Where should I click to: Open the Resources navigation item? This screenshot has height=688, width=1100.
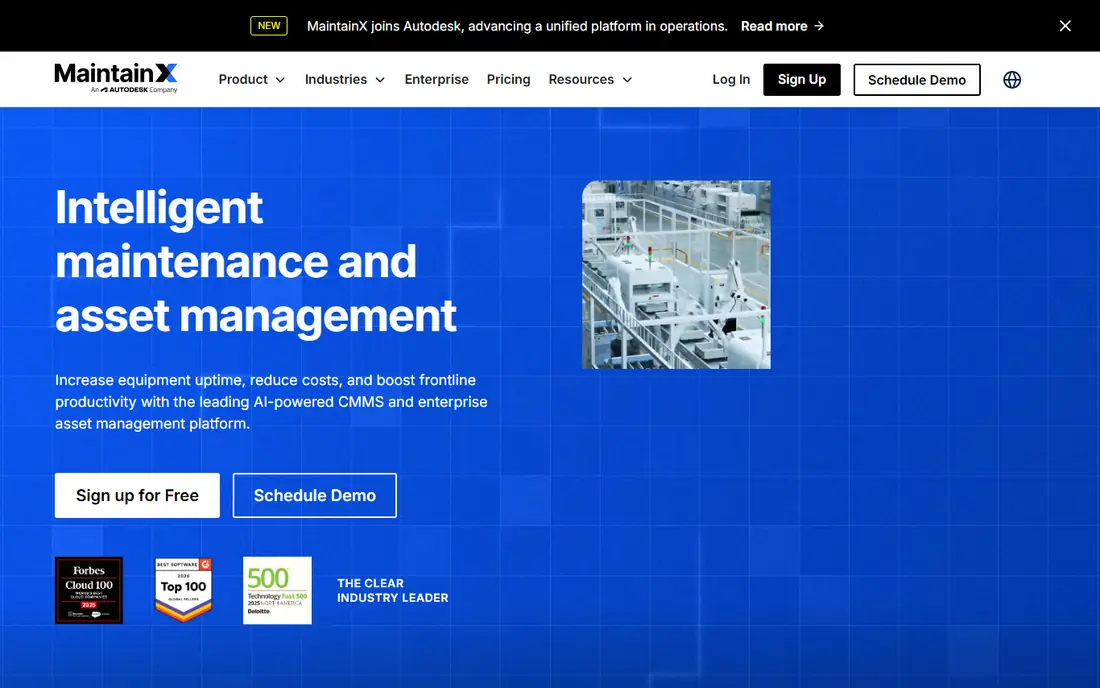pos(581,79)
